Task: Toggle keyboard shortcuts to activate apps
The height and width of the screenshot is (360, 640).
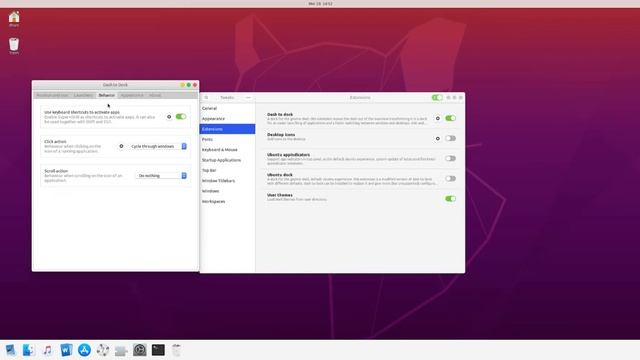Action: tap(181, 117)
